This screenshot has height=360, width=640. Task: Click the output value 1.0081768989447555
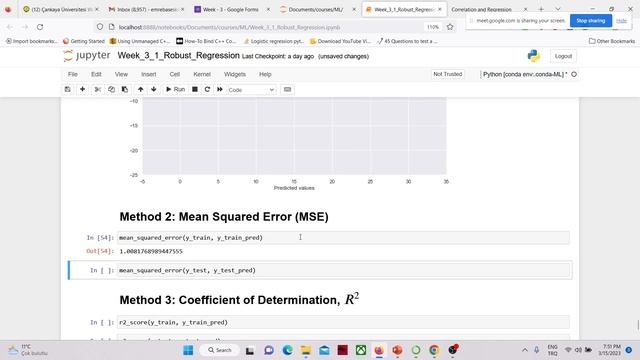coord(151,251)
